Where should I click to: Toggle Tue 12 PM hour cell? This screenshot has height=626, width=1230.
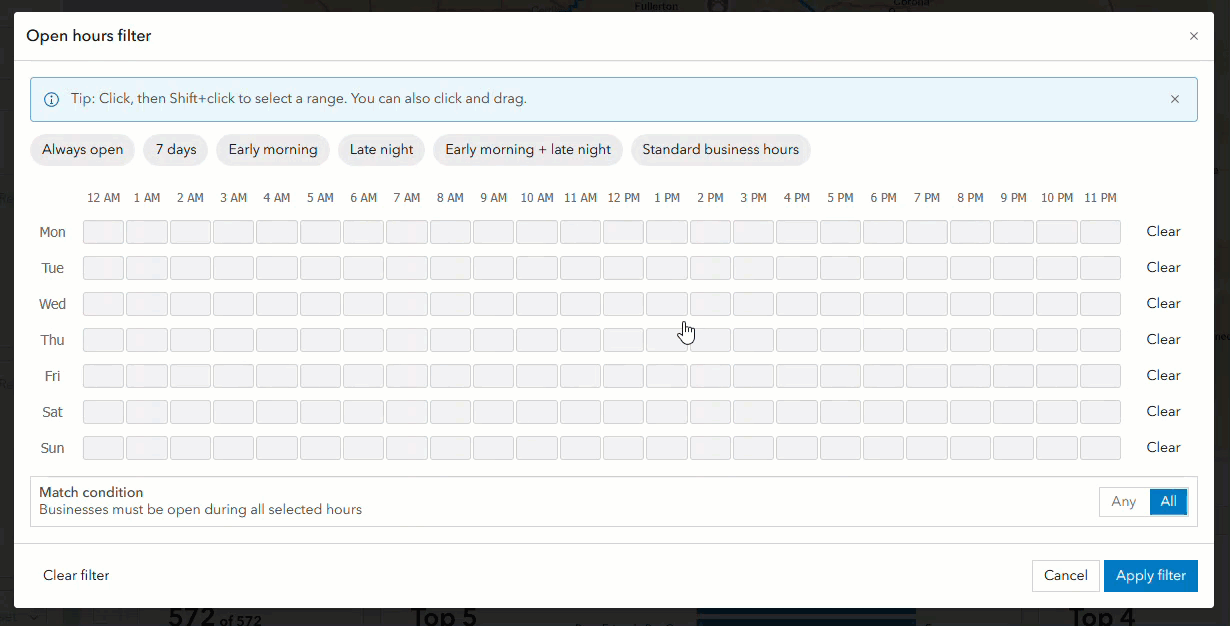point(623,268)
